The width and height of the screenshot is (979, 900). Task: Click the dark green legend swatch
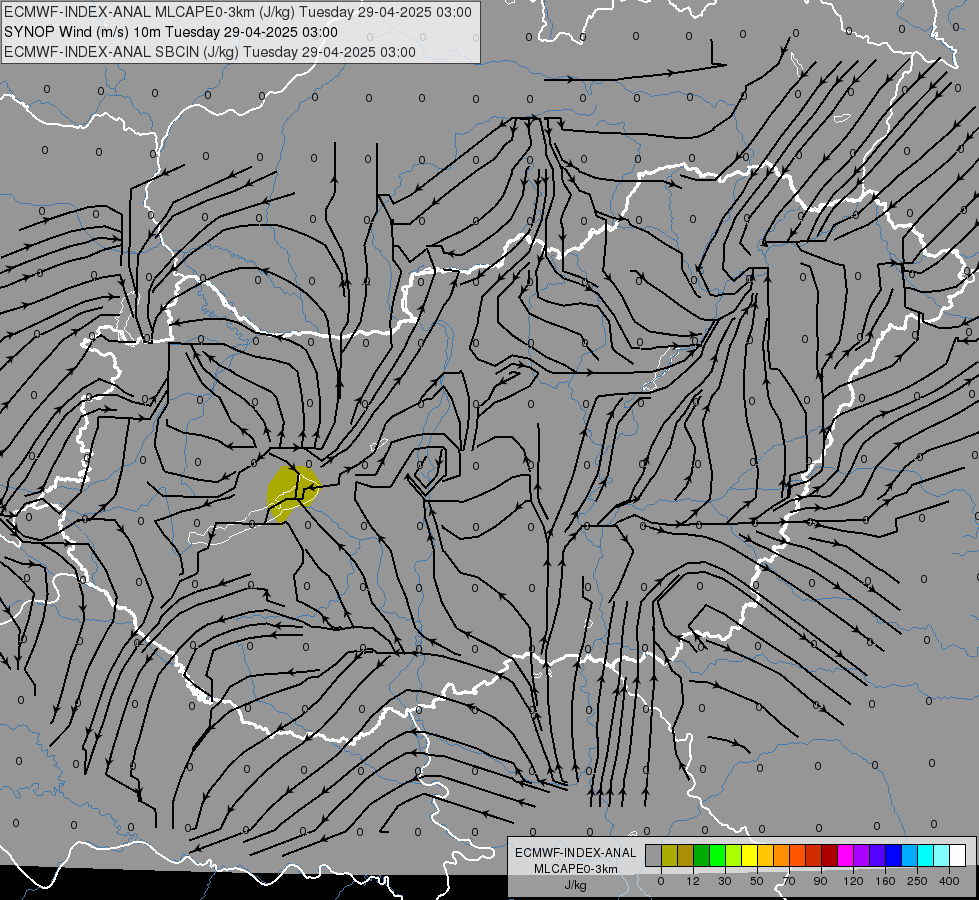point(702,855)
